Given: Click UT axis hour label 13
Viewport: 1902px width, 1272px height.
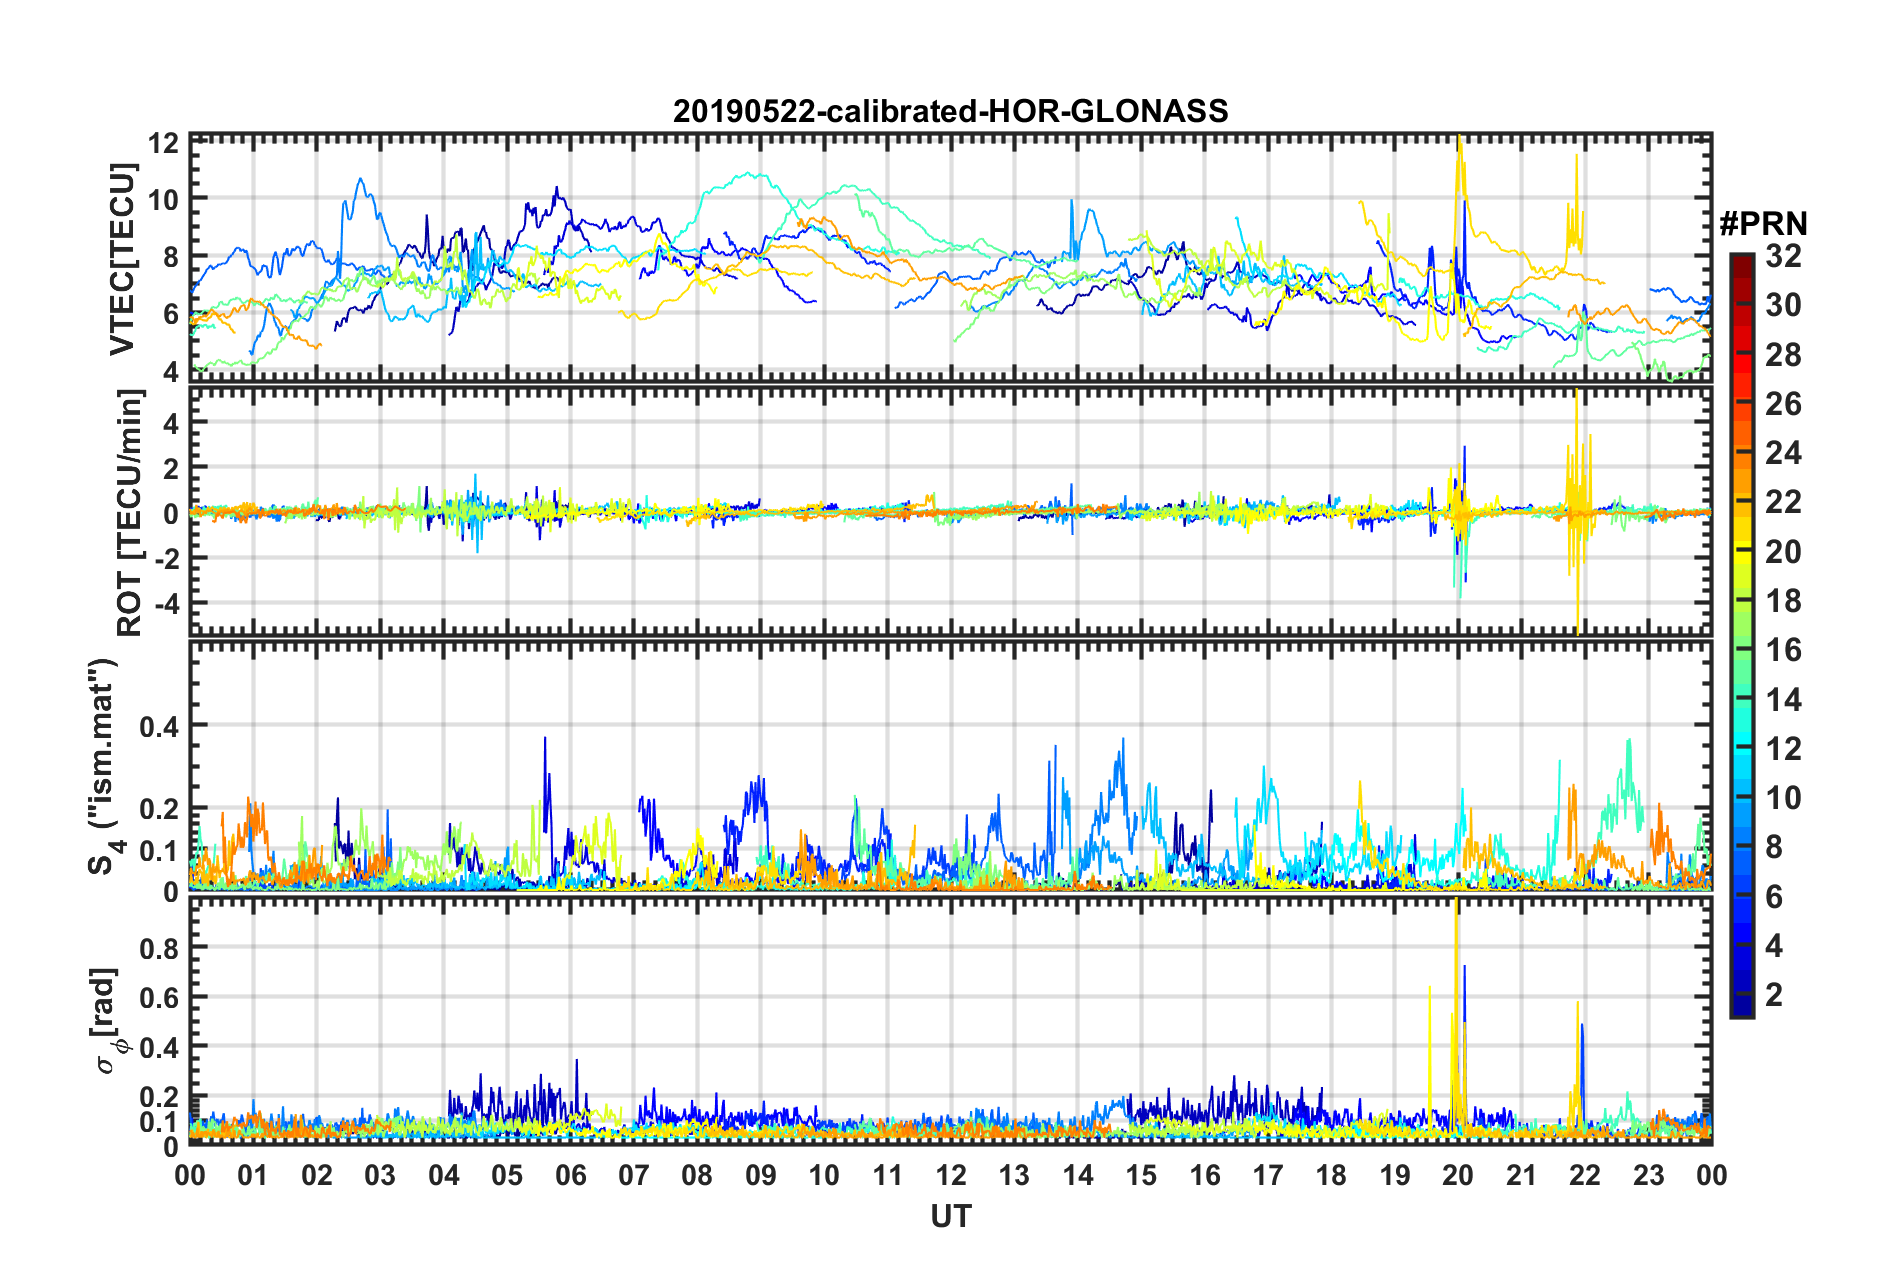Looking at the screenshot, I should click(1014, 1175).
